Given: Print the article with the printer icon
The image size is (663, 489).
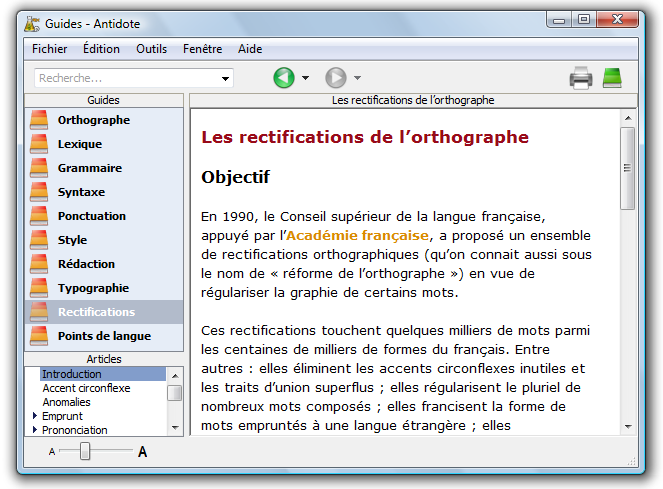Looking at the screenshot, I should pos(581,78).
